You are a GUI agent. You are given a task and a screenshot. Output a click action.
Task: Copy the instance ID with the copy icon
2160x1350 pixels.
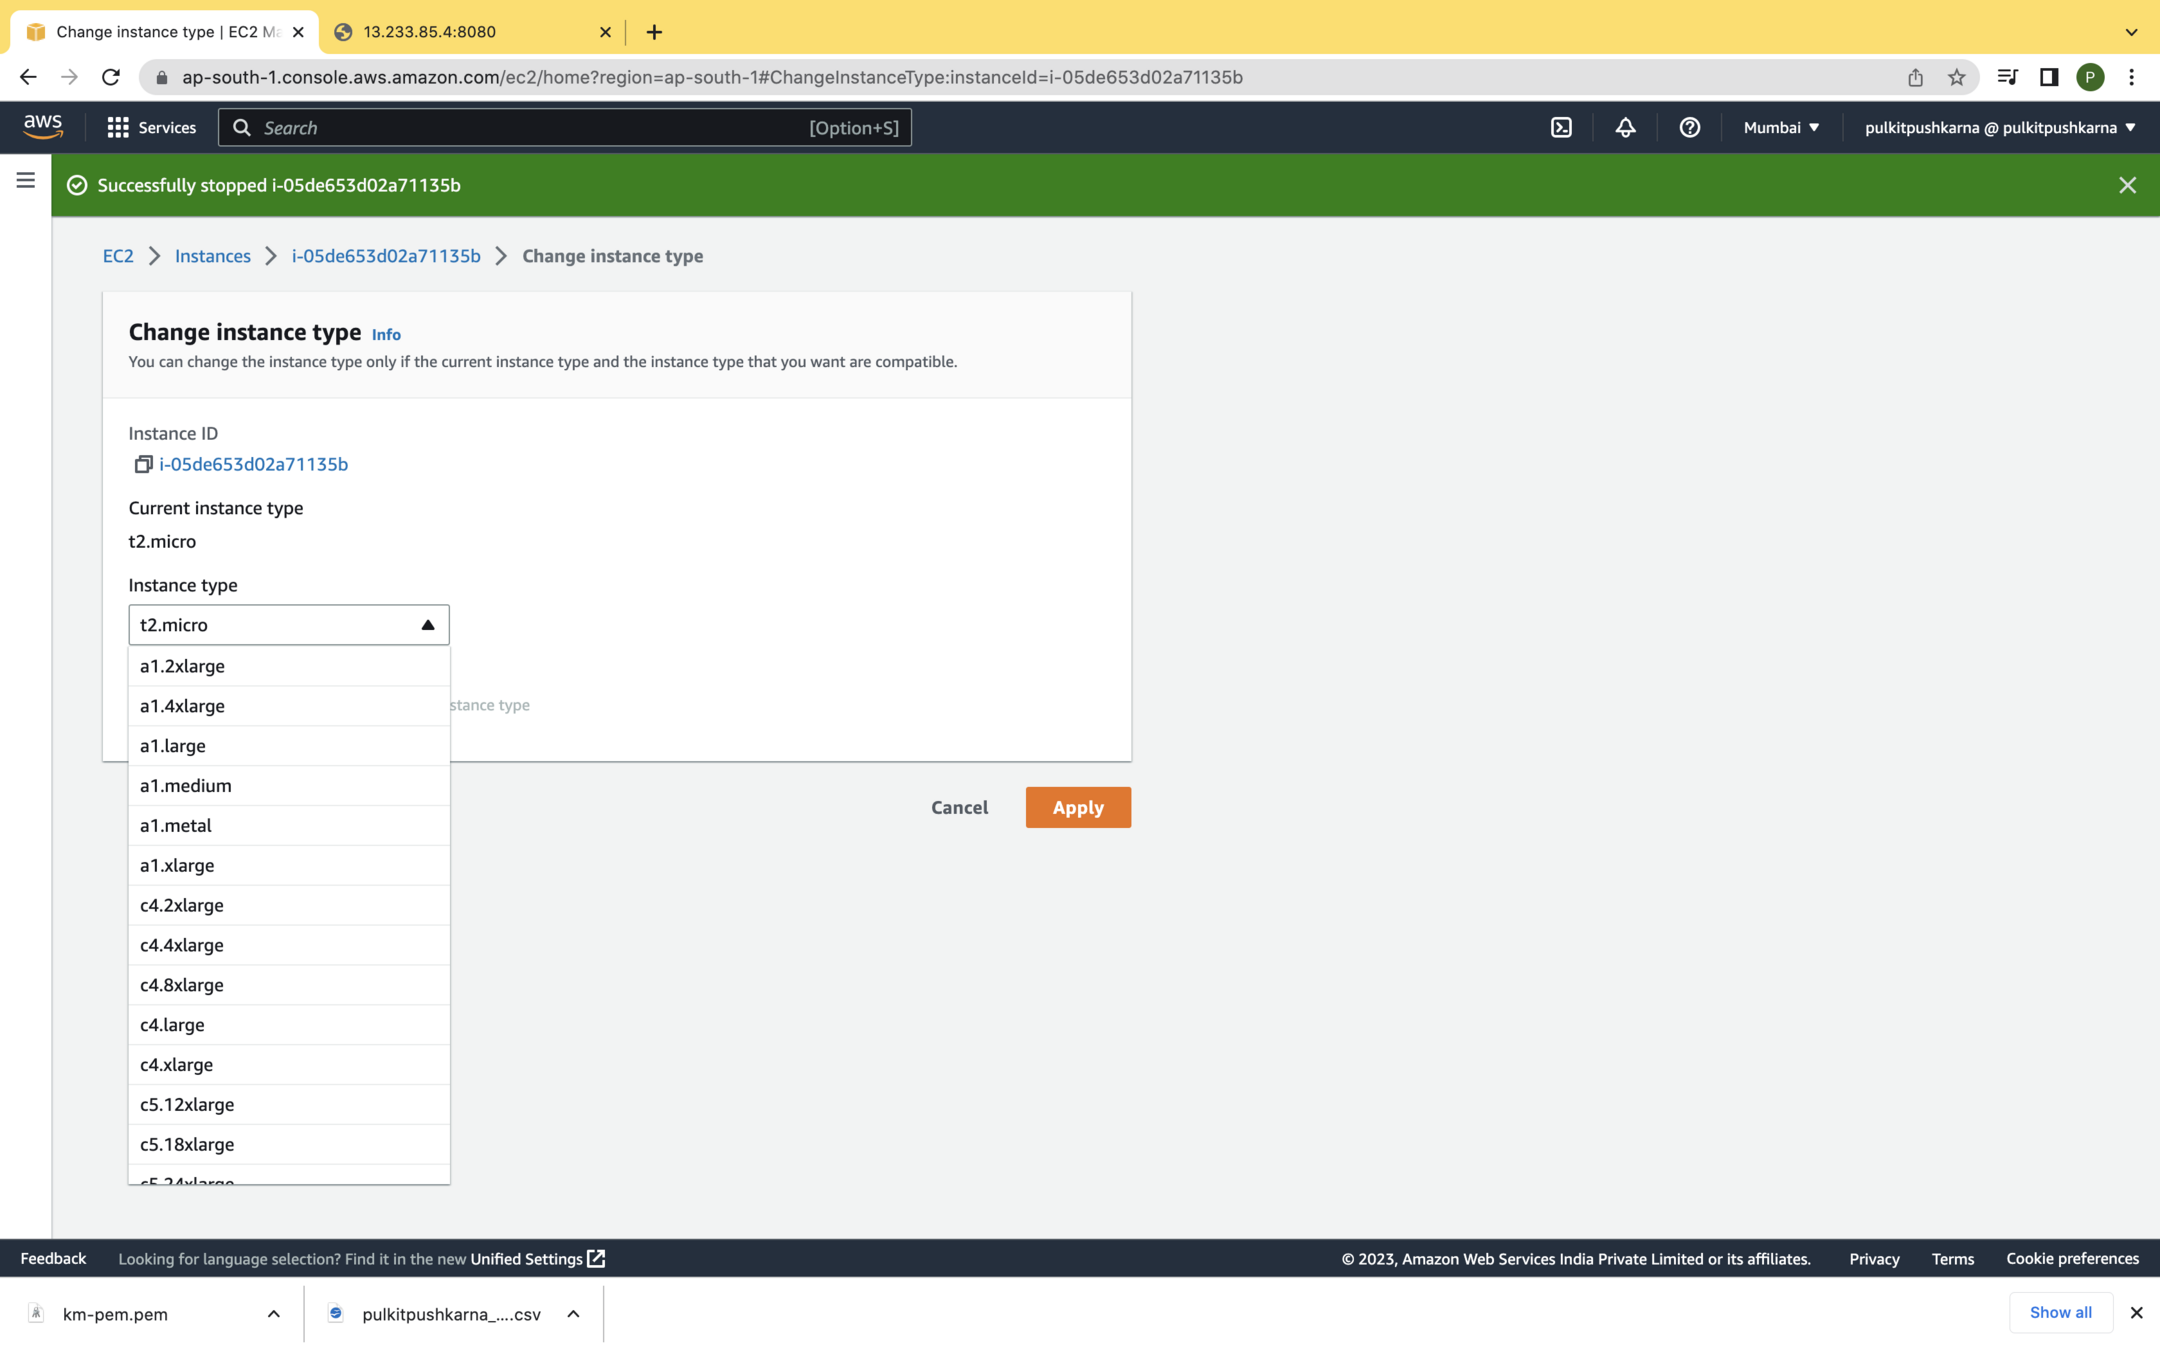point(143,464)
